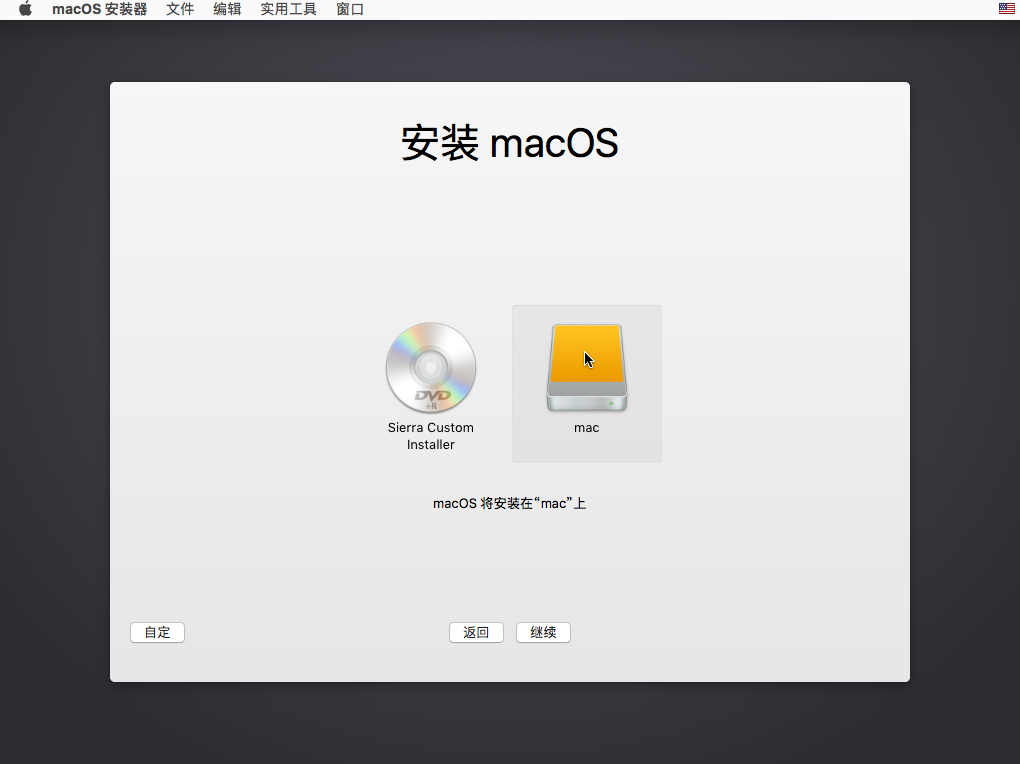Open the 实用工具 menu
Viewport: 1020px width, 764px height.
click(x=288, y=9)
